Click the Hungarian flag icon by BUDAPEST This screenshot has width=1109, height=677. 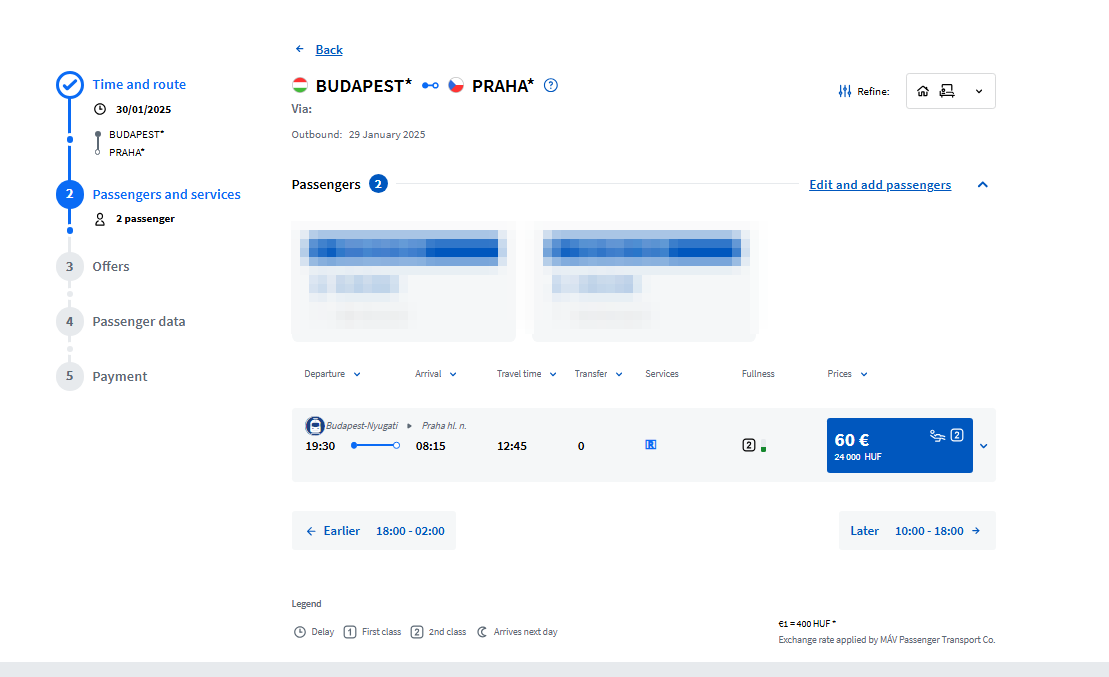click(x=300, y=86)
